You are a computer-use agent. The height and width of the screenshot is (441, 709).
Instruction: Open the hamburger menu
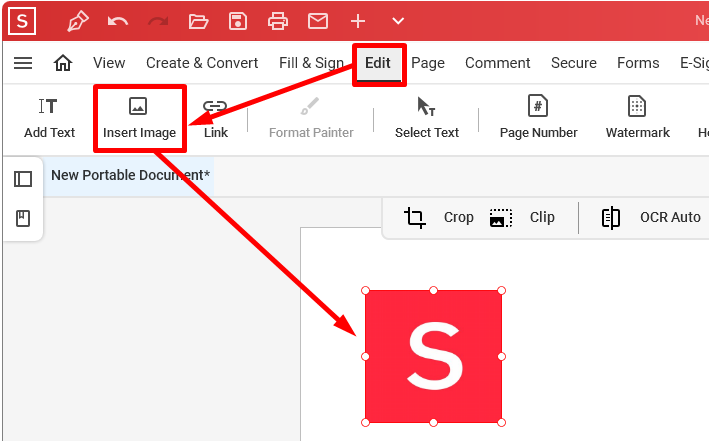coord(23,63)
